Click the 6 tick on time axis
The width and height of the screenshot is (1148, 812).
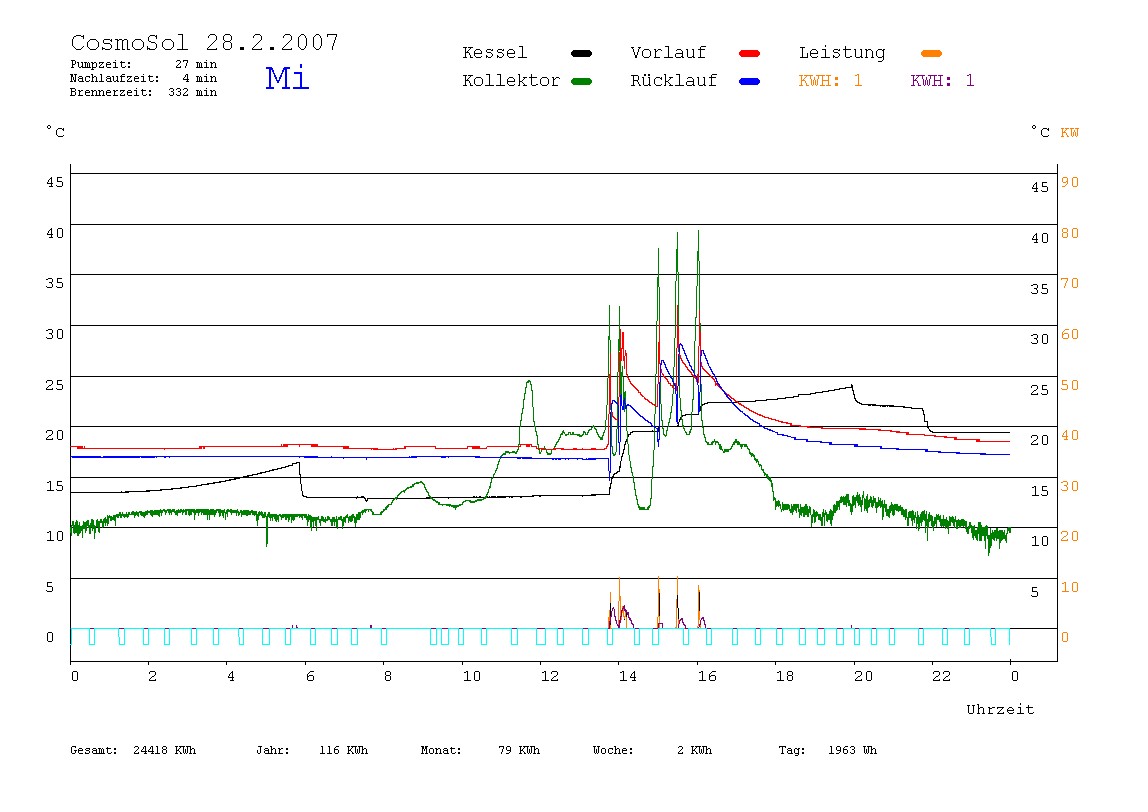coord(310,677)
